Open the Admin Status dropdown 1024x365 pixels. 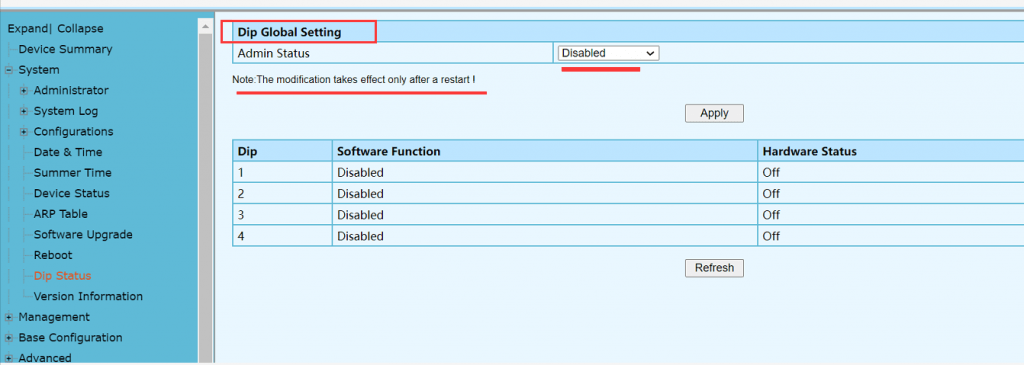click(x=608, y=53)
